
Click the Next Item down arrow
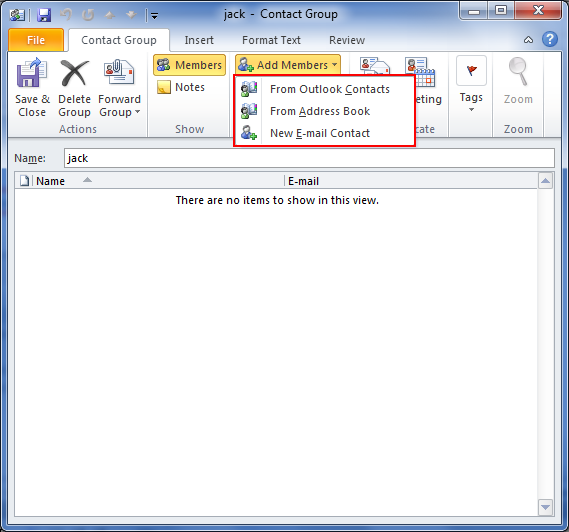[x=131, y=15]
